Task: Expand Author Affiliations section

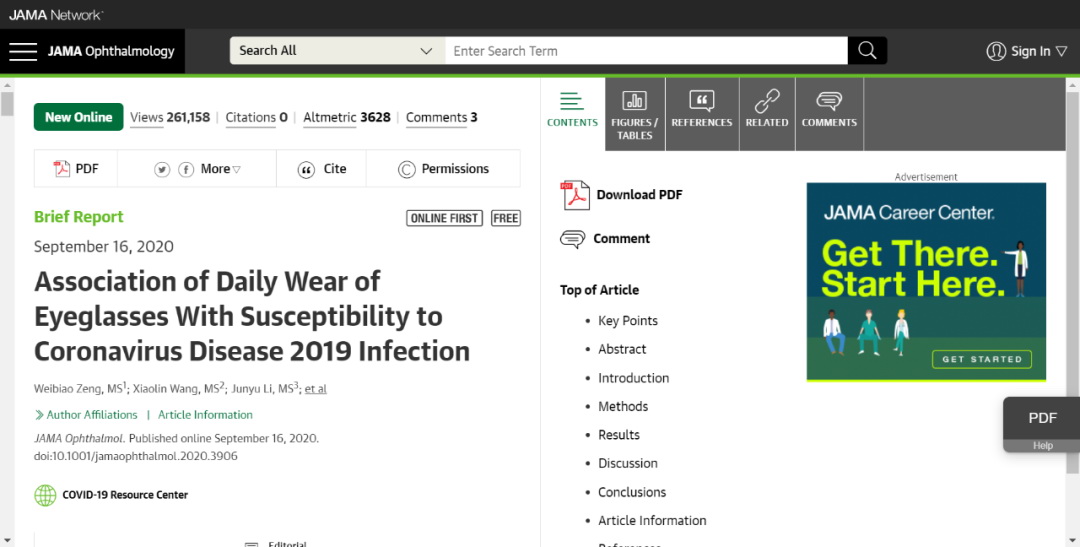Action: click(86, 415)
